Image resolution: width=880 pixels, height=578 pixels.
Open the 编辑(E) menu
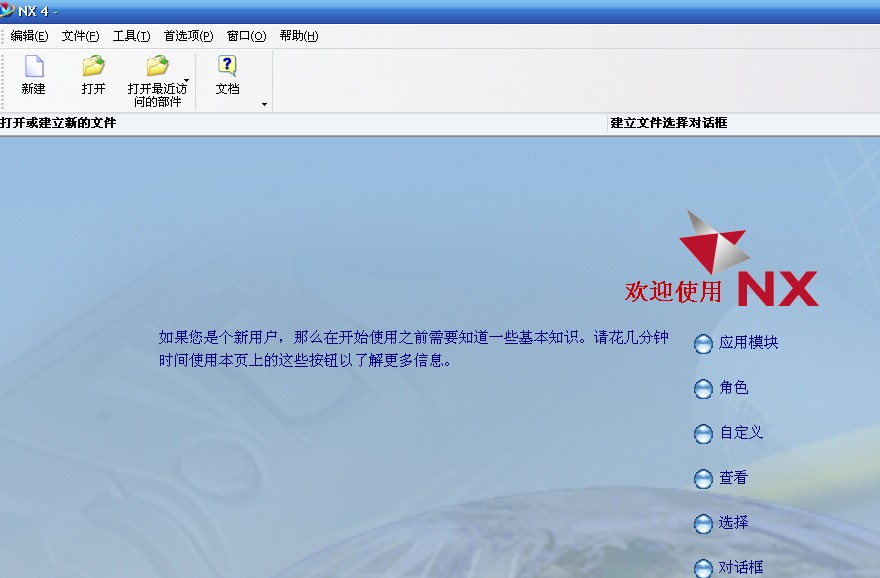point(29,36)
